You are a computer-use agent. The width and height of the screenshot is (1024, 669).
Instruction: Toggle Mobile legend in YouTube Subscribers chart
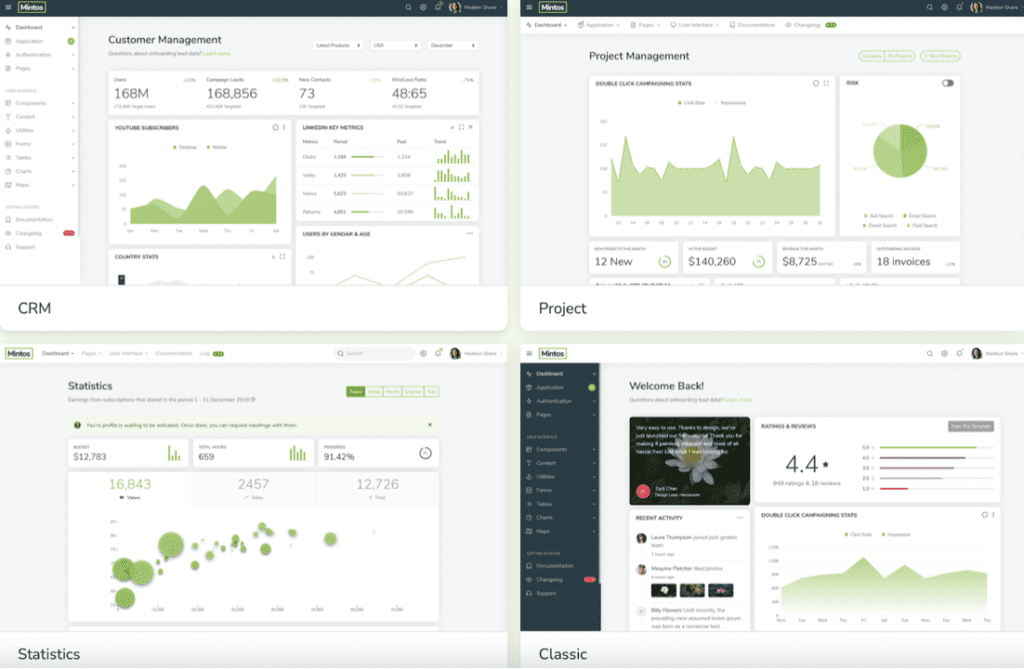point(217,147)
